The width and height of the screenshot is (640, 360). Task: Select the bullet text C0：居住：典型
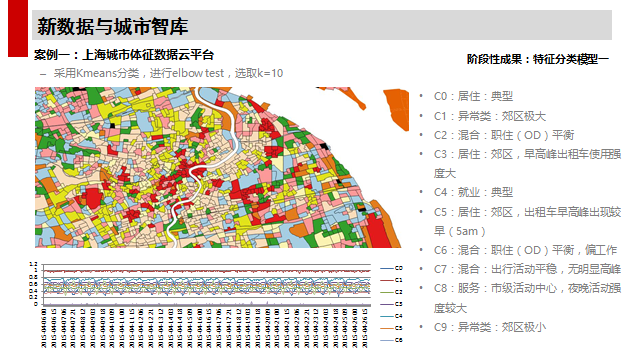point(473,96)
